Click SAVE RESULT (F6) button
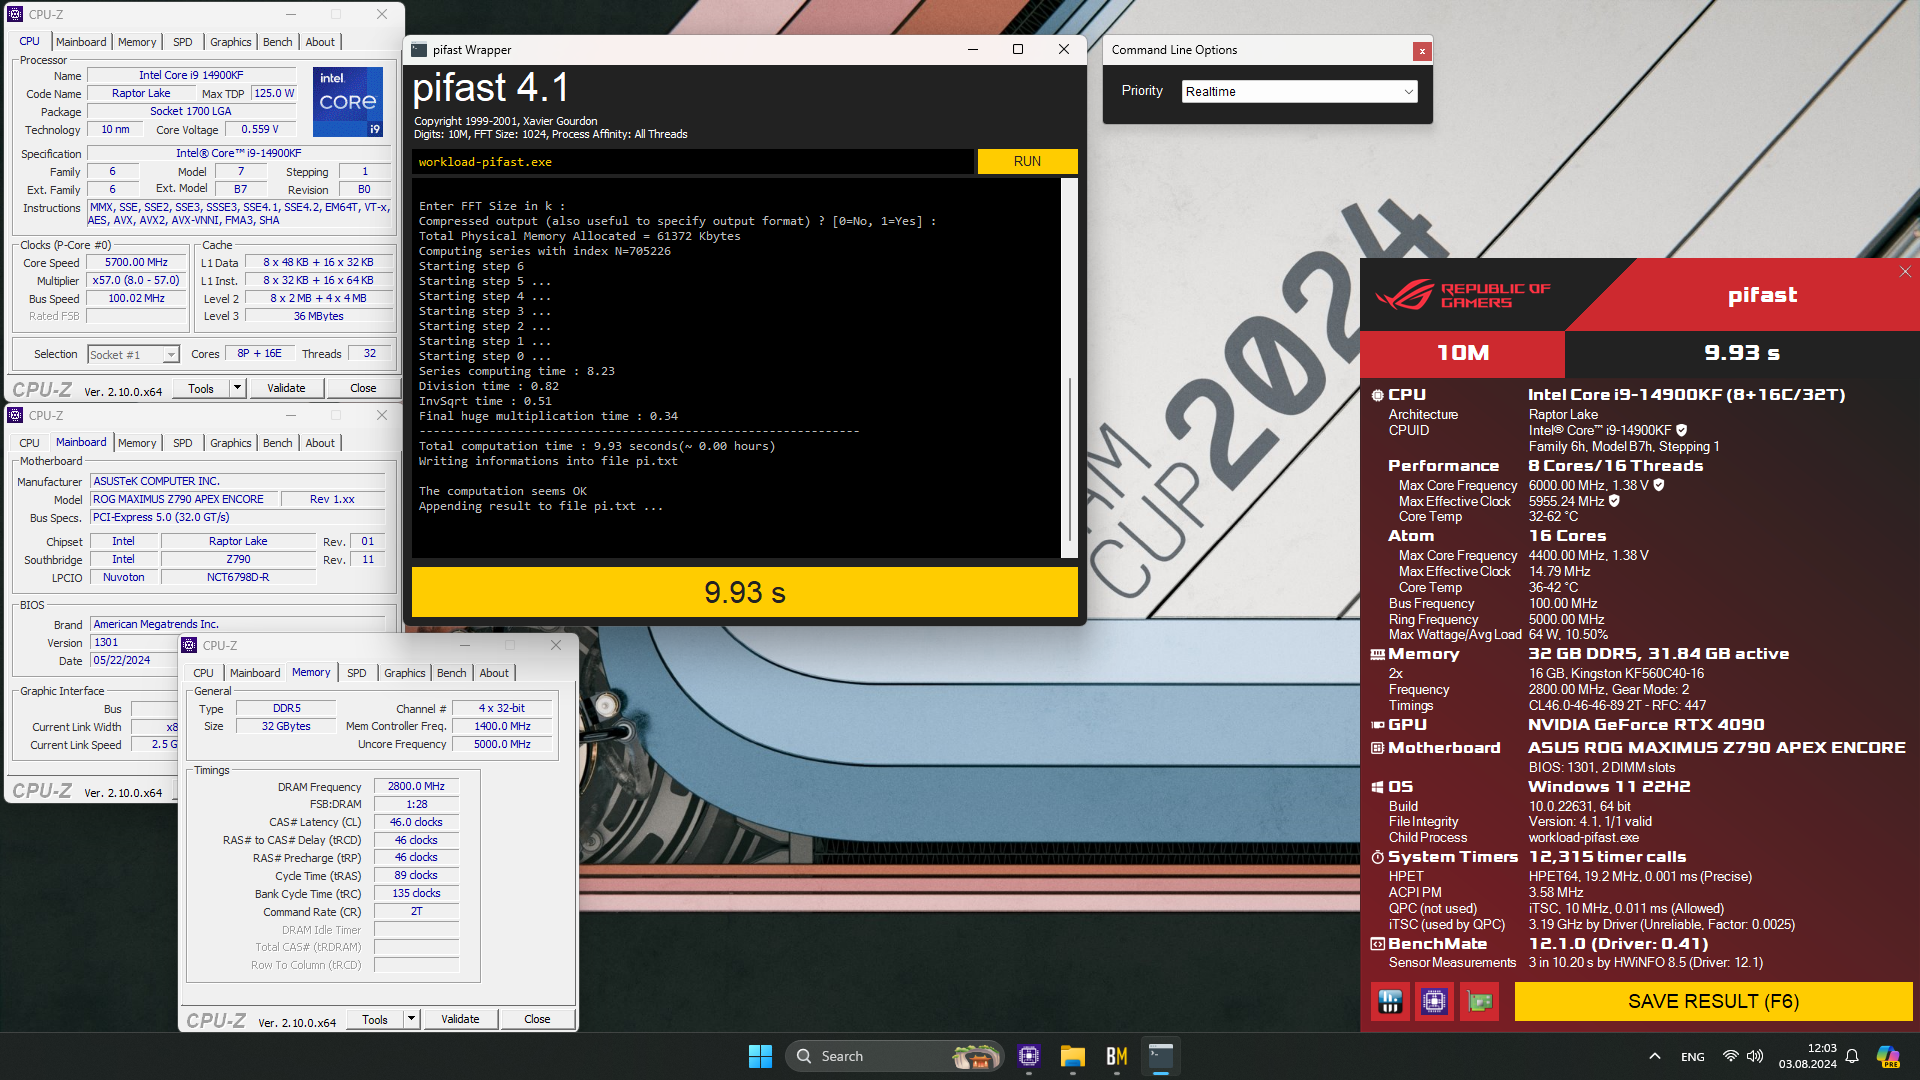This screenshot has width=1920, height=1080. coord(1713,1001)
